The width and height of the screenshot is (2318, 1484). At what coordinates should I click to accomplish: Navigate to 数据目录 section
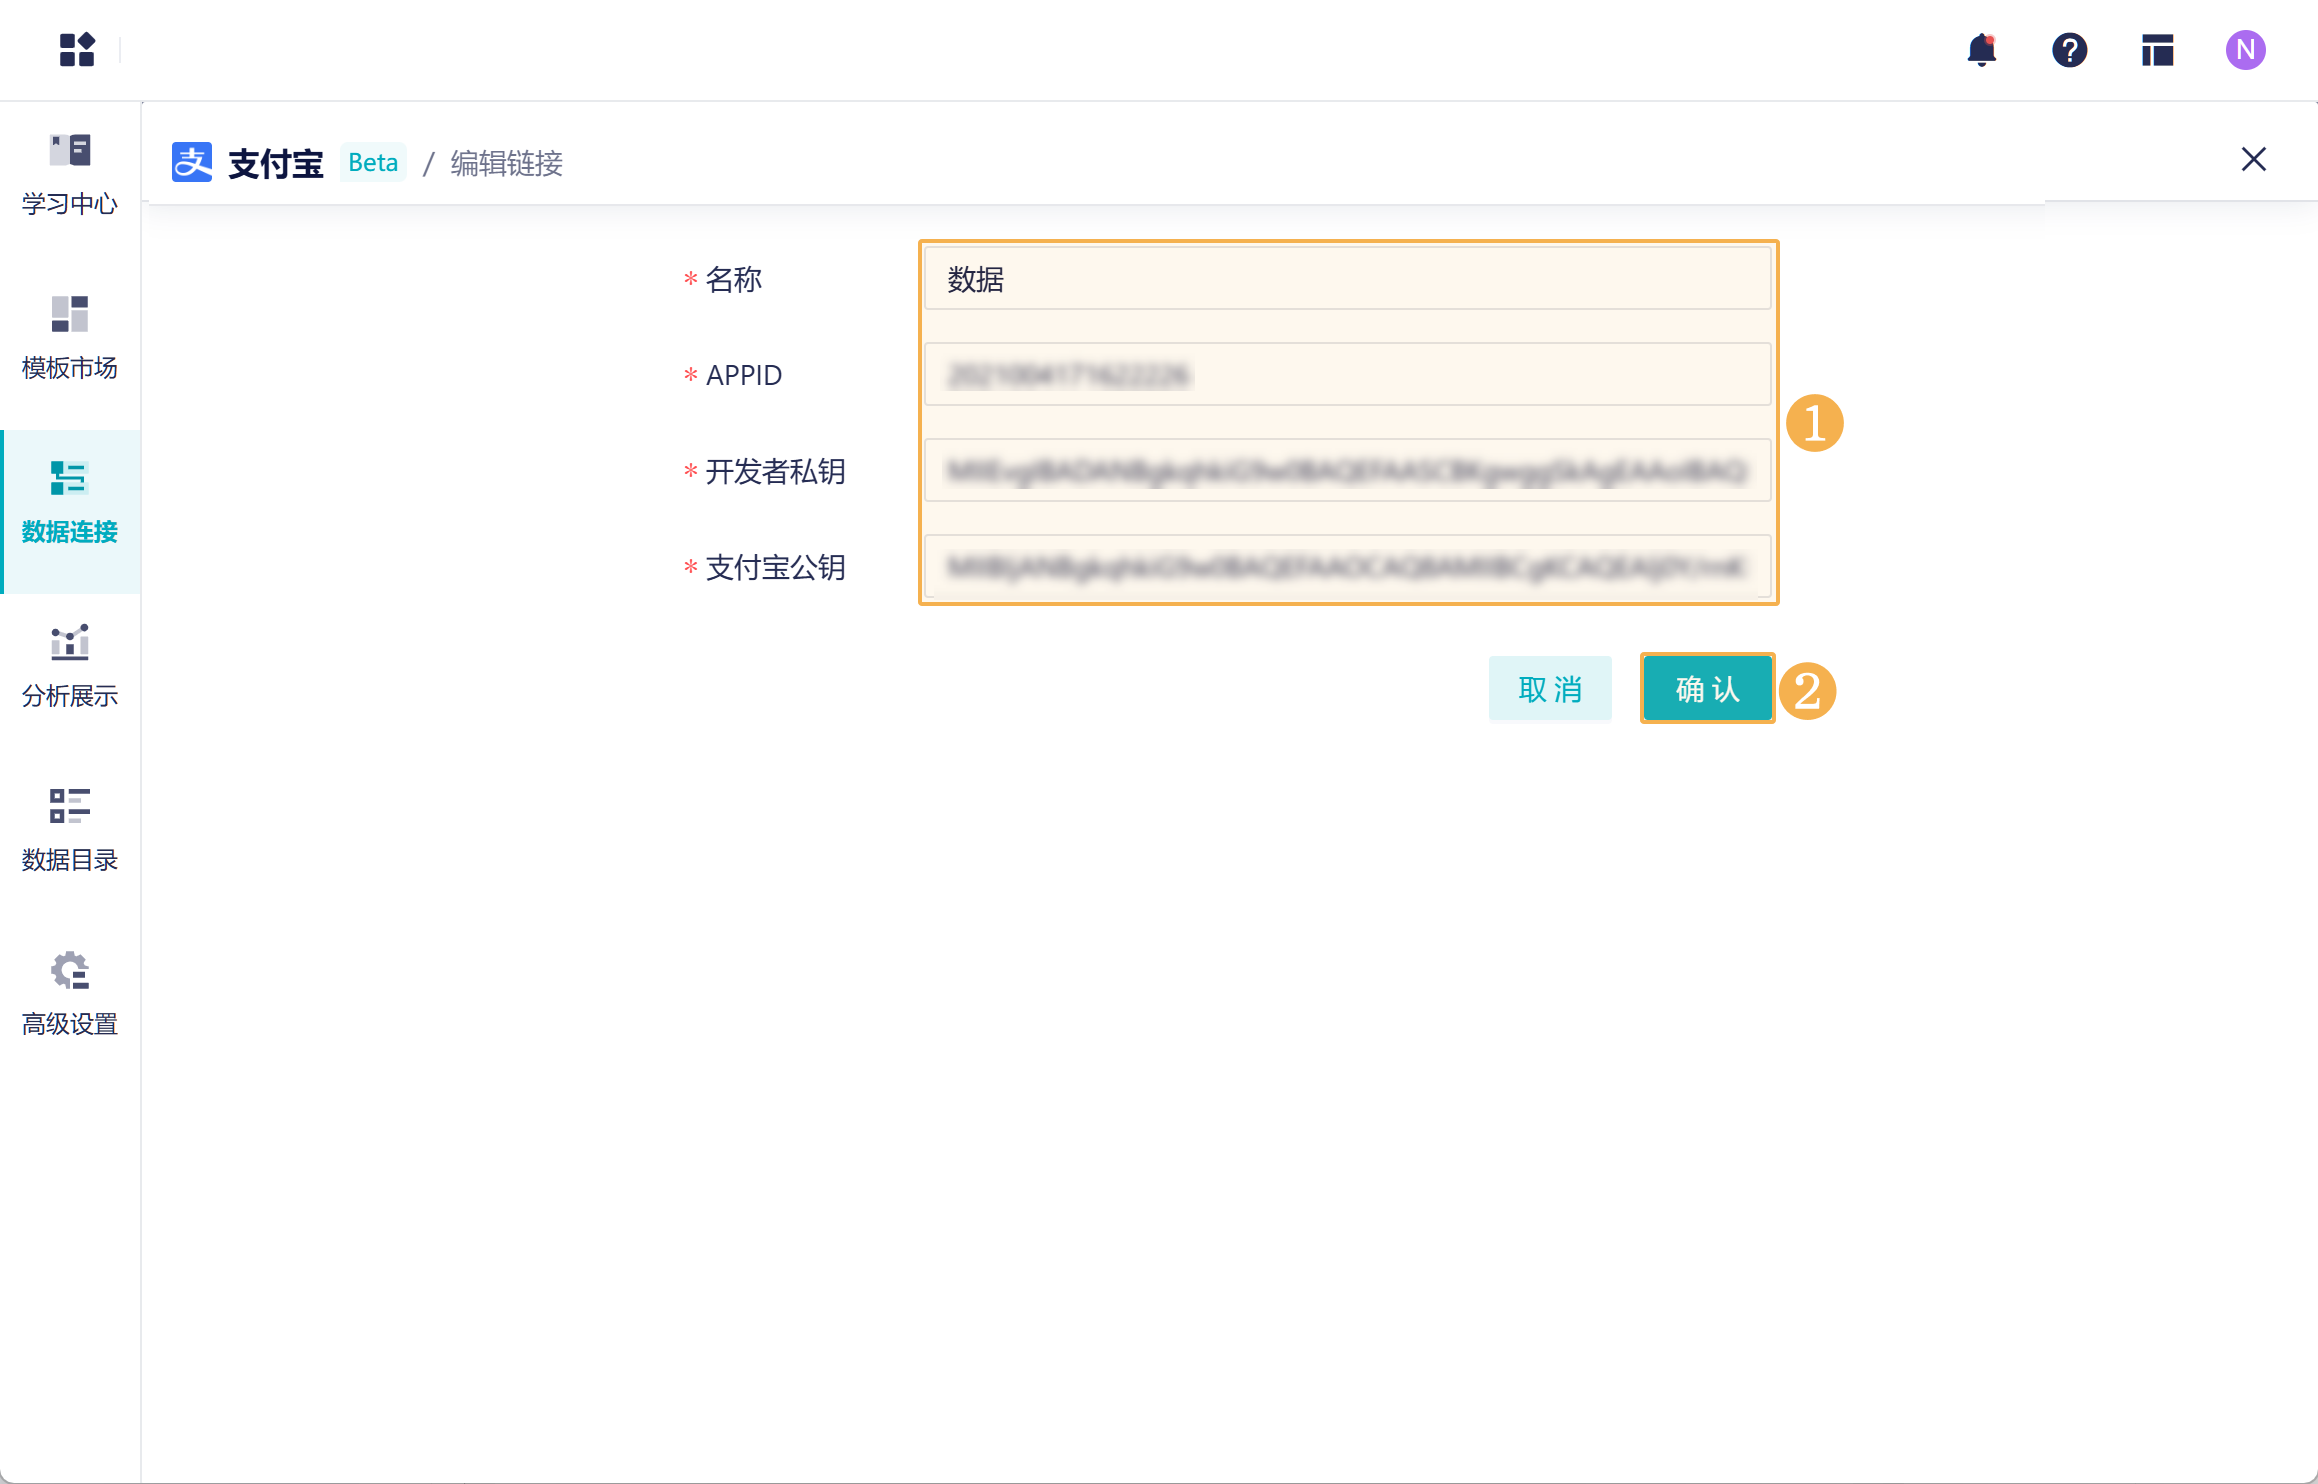point(70,831)
